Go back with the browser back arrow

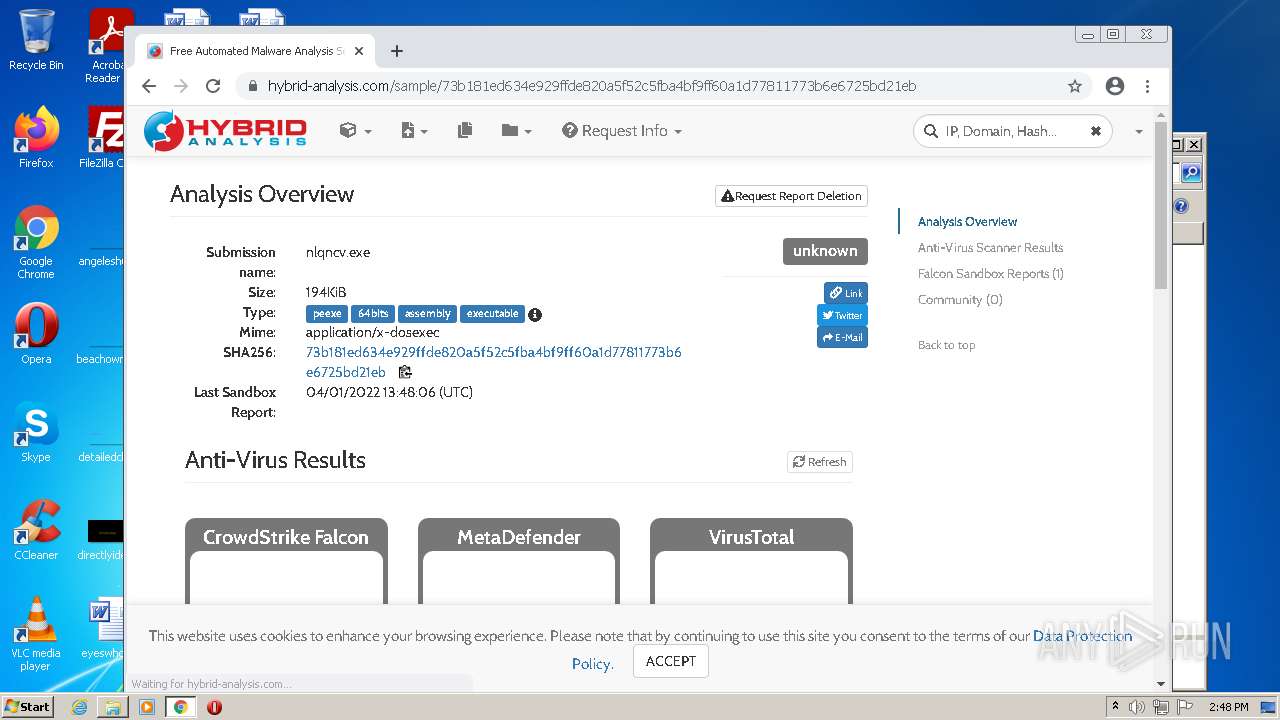[149, 86]
